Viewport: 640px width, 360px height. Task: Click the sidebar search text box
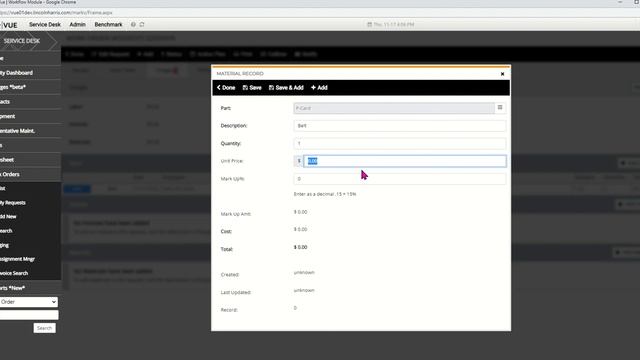(x=29, y=315)
